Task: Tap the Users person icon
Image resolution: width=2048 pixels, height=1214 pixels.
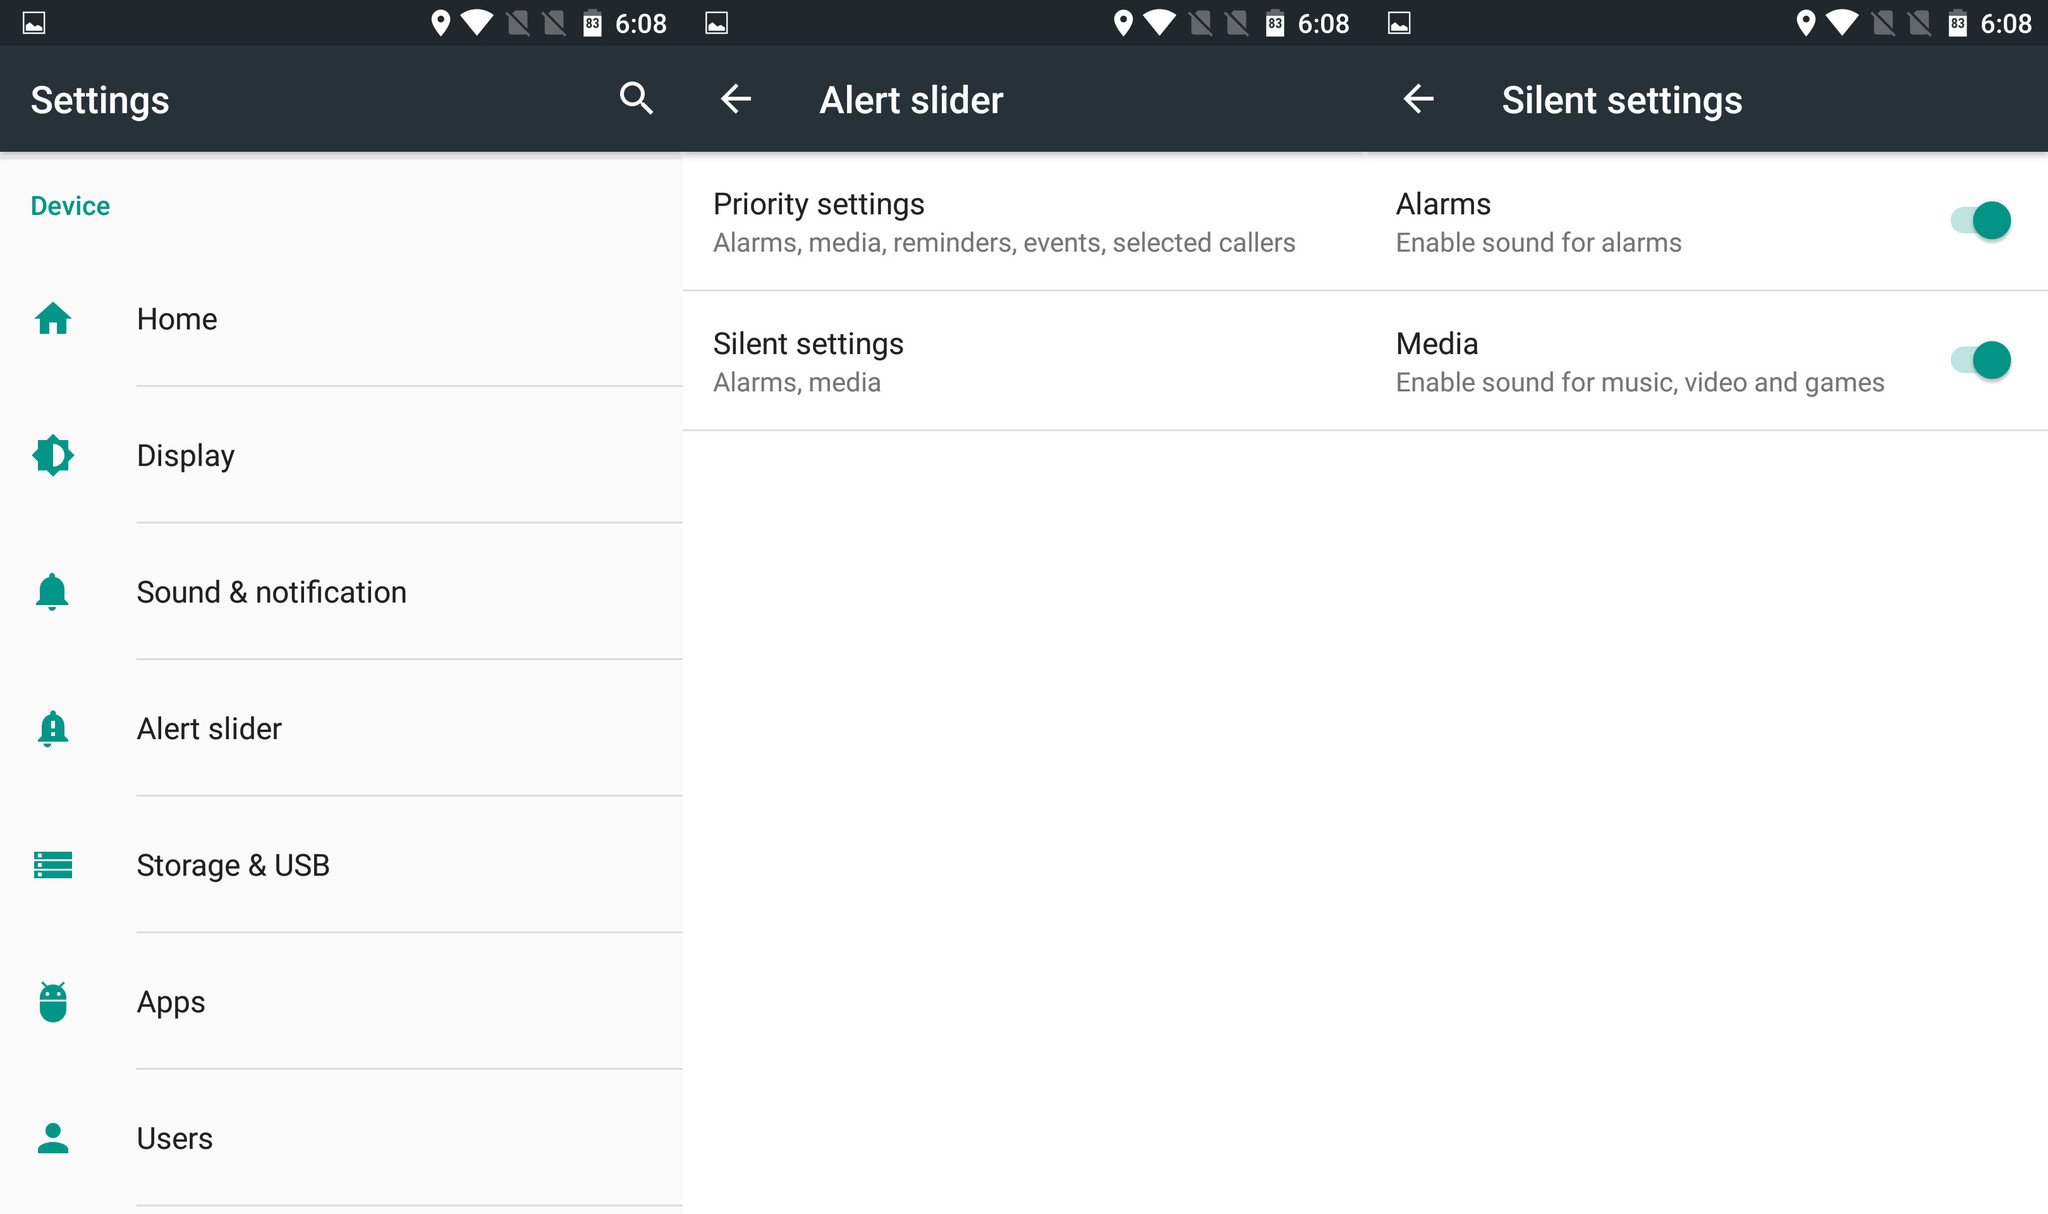Action: pyautogui.click(x=53, y=1138)
